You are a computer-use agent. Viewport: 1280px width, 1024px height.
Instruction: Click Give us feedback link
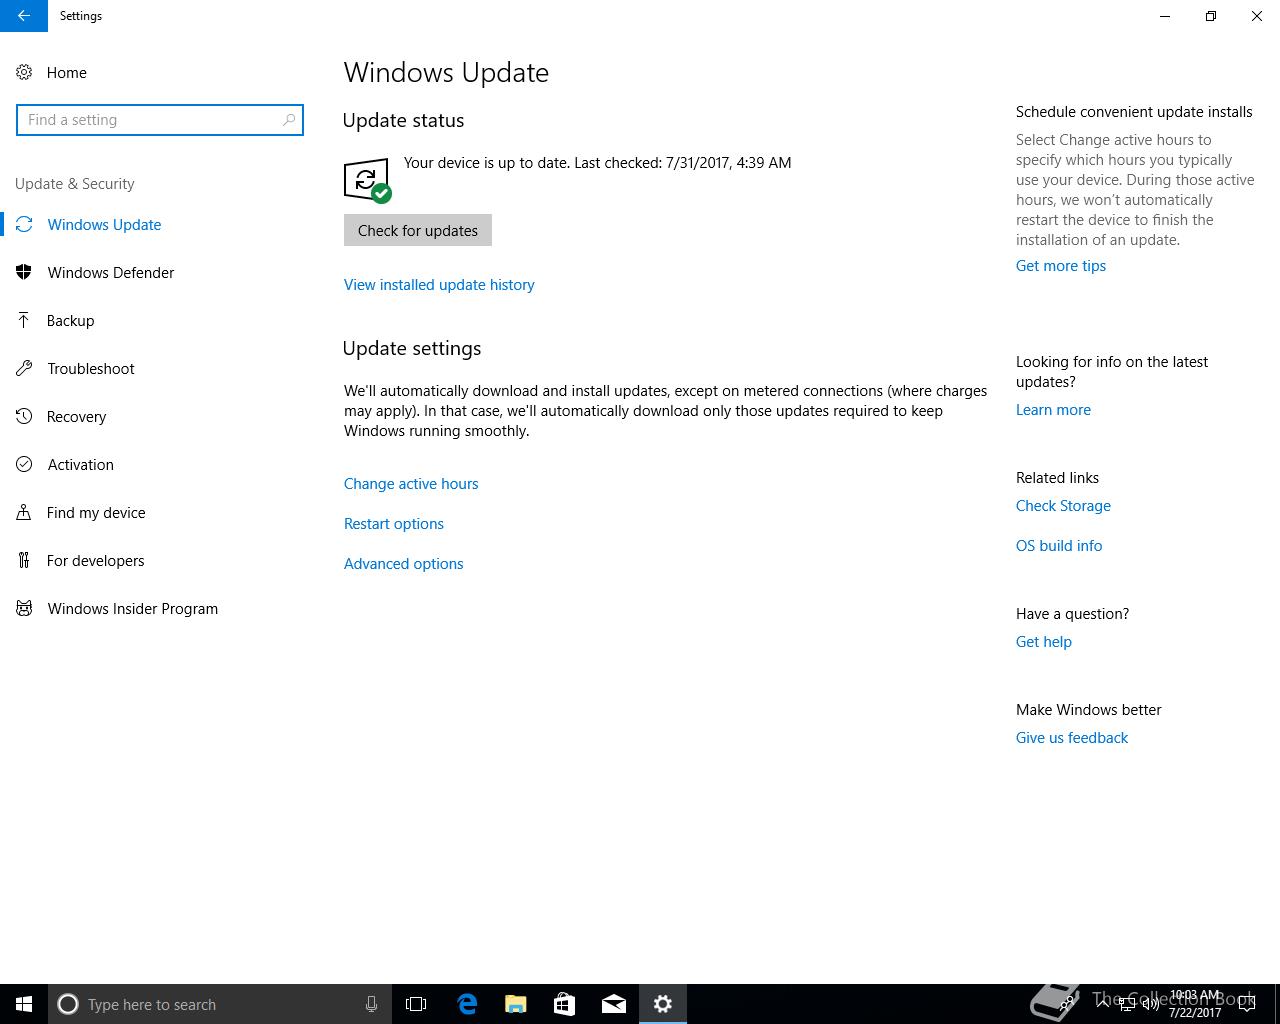point(1072,738)
